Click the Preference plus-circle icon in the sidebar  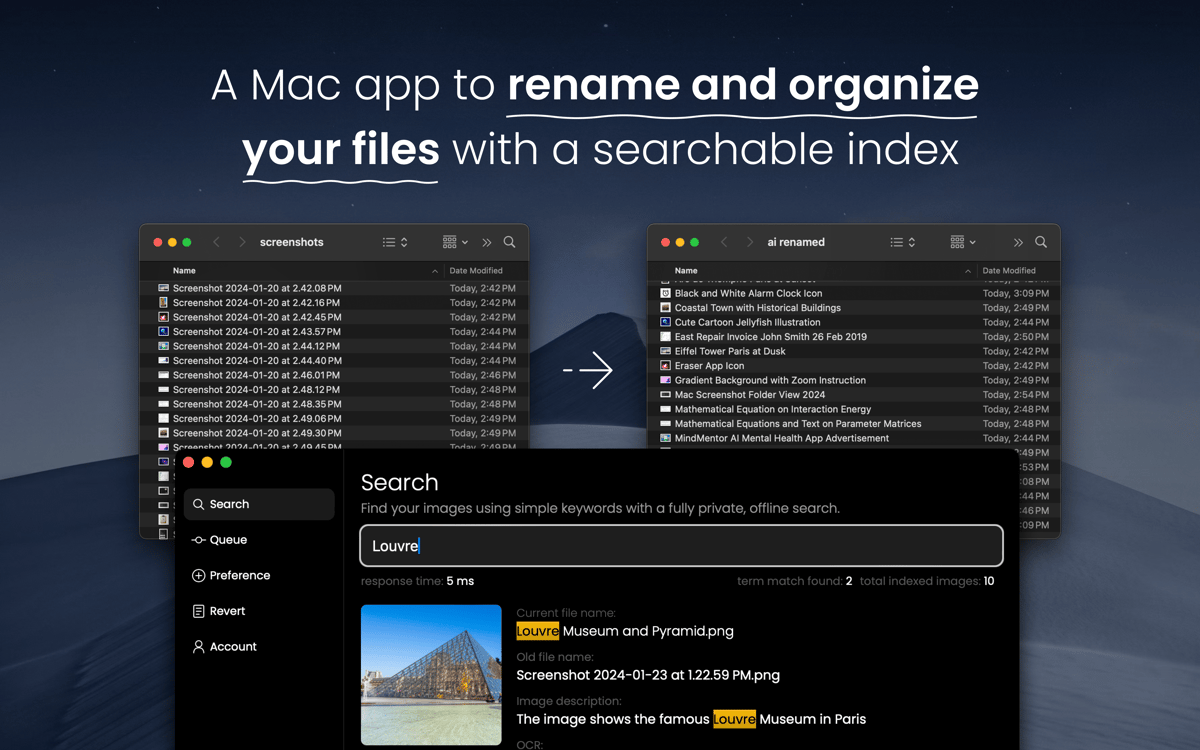coord(198,576)
